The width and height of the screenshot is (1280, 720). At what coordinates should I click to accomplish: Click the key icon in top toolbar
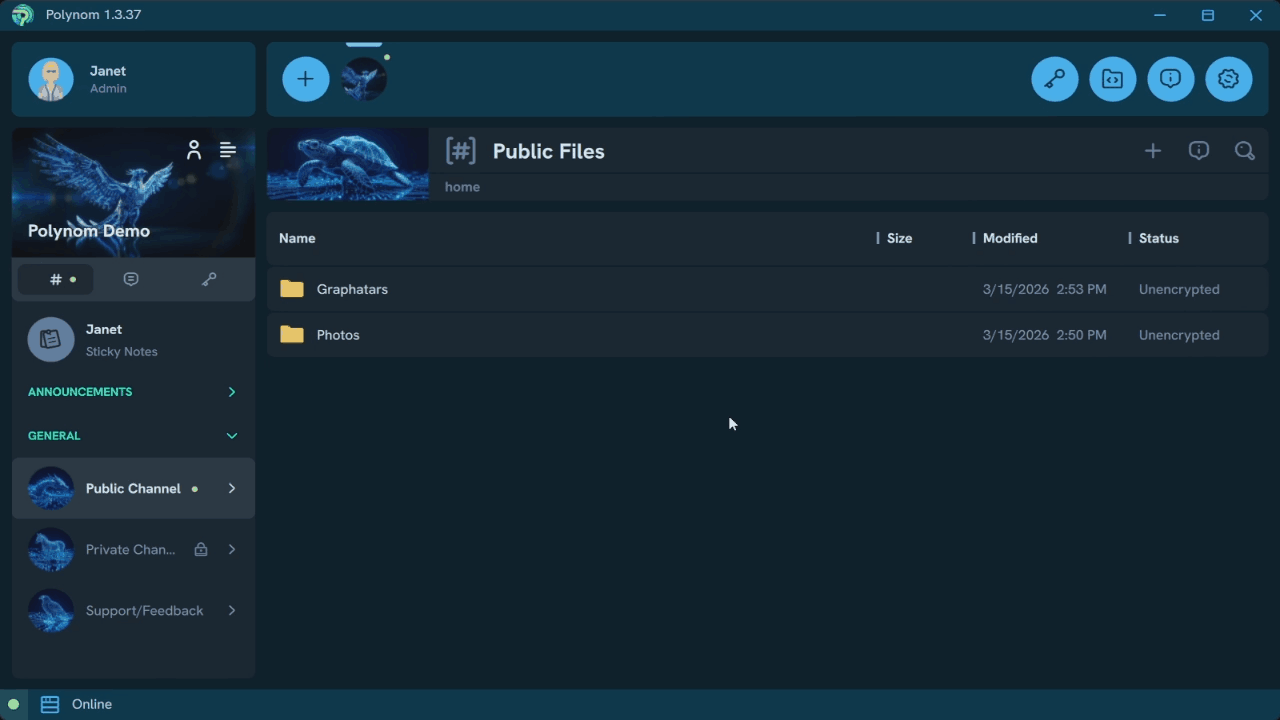(1055, 79)
